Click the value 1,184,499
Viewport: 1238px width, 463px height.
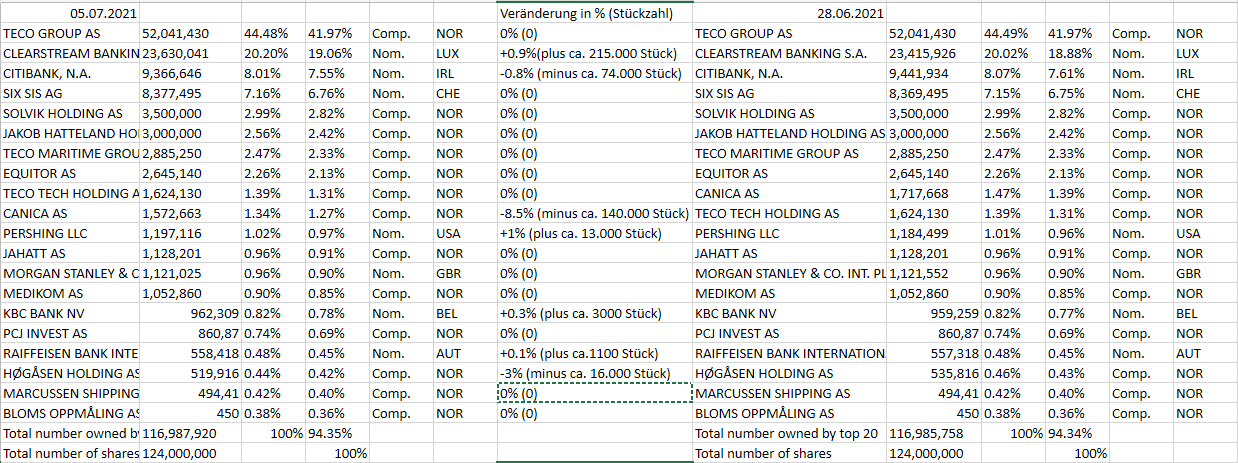933,233
